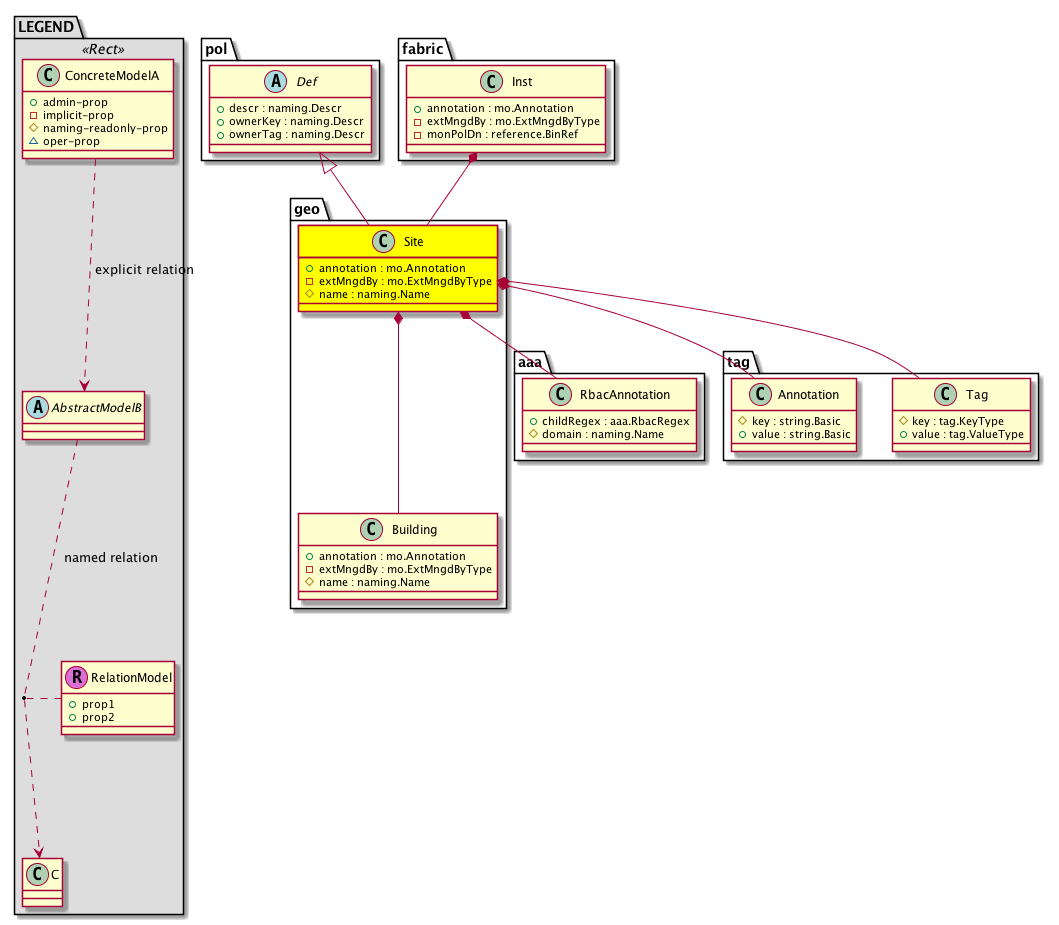Click the 'explicit relation' label

(144, 270)
